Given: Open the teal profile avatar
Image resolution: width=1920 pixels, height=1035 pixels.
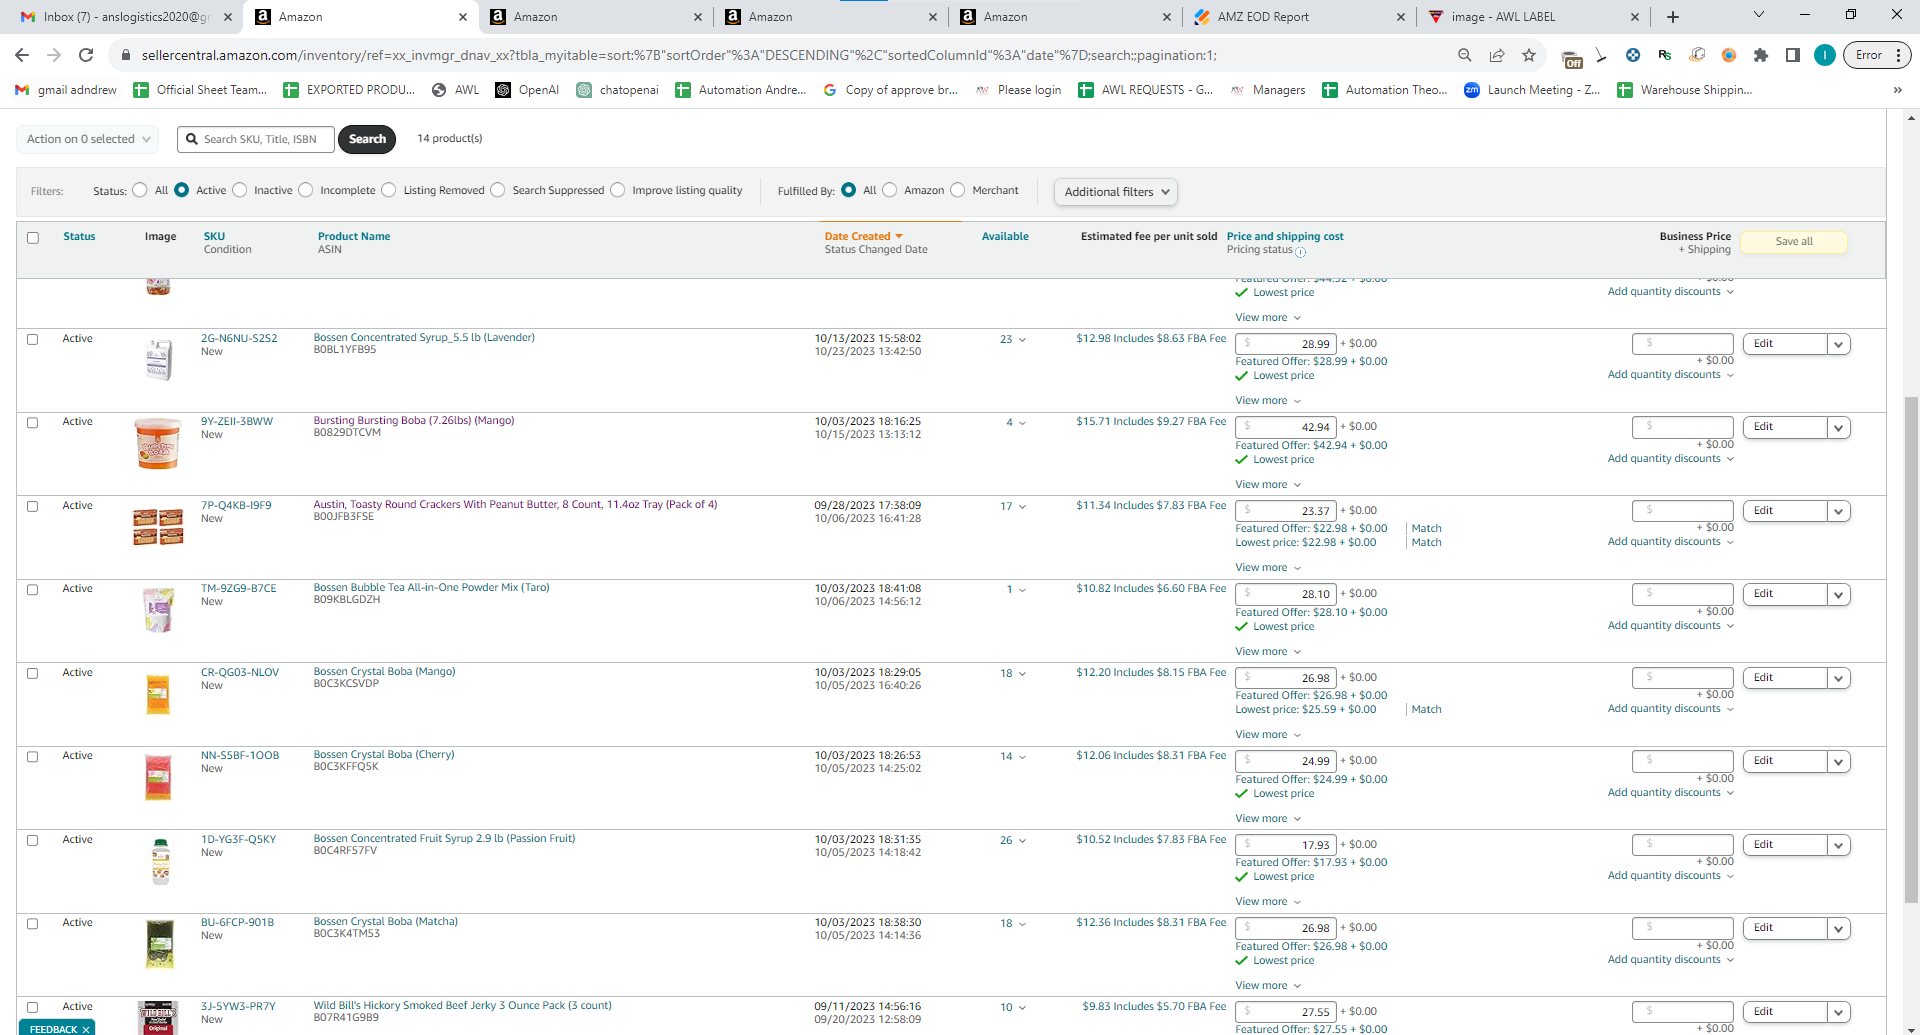Looking at the screenshot, I should (1825, 55).
